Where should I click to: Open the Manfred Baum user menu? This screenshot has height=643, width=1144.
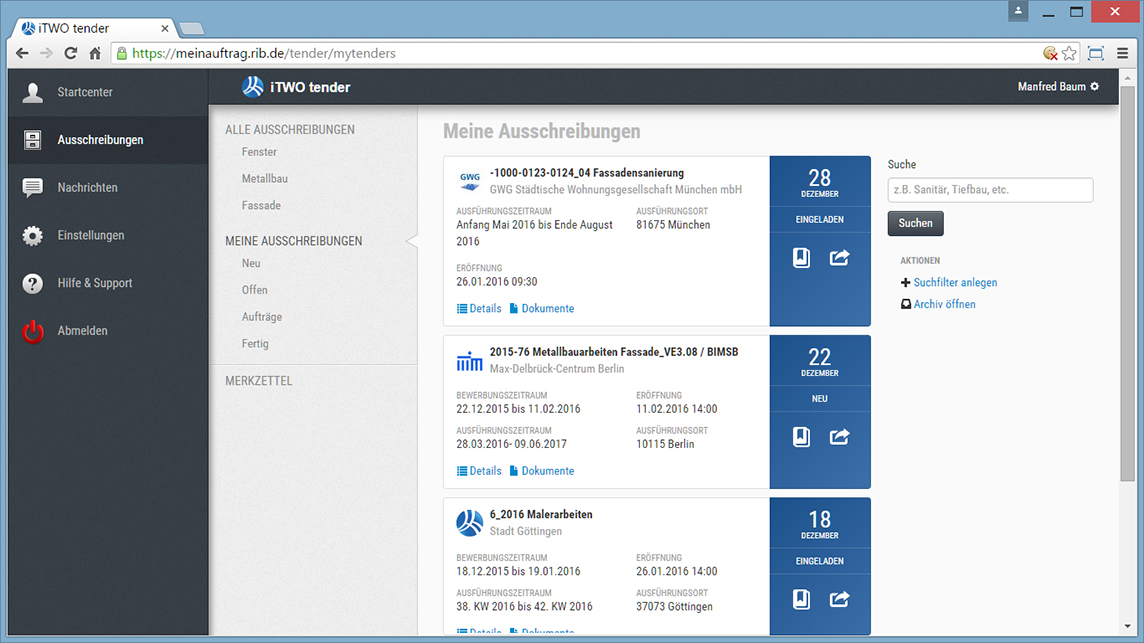click(x=1058, y=87)
